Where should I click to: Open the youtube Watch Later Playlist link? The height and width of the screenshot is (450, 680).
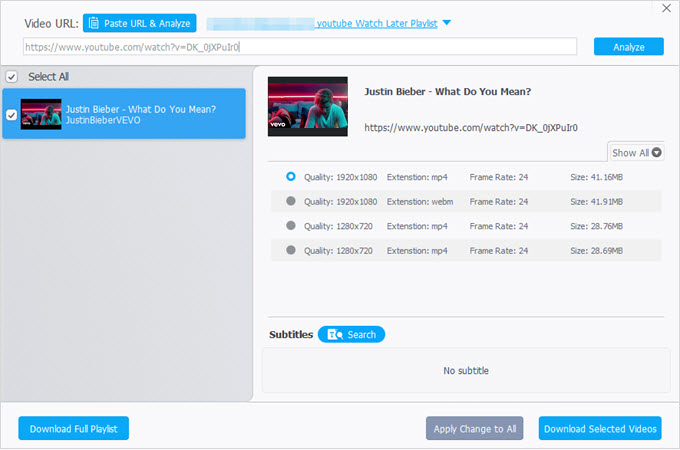[377, 23]
